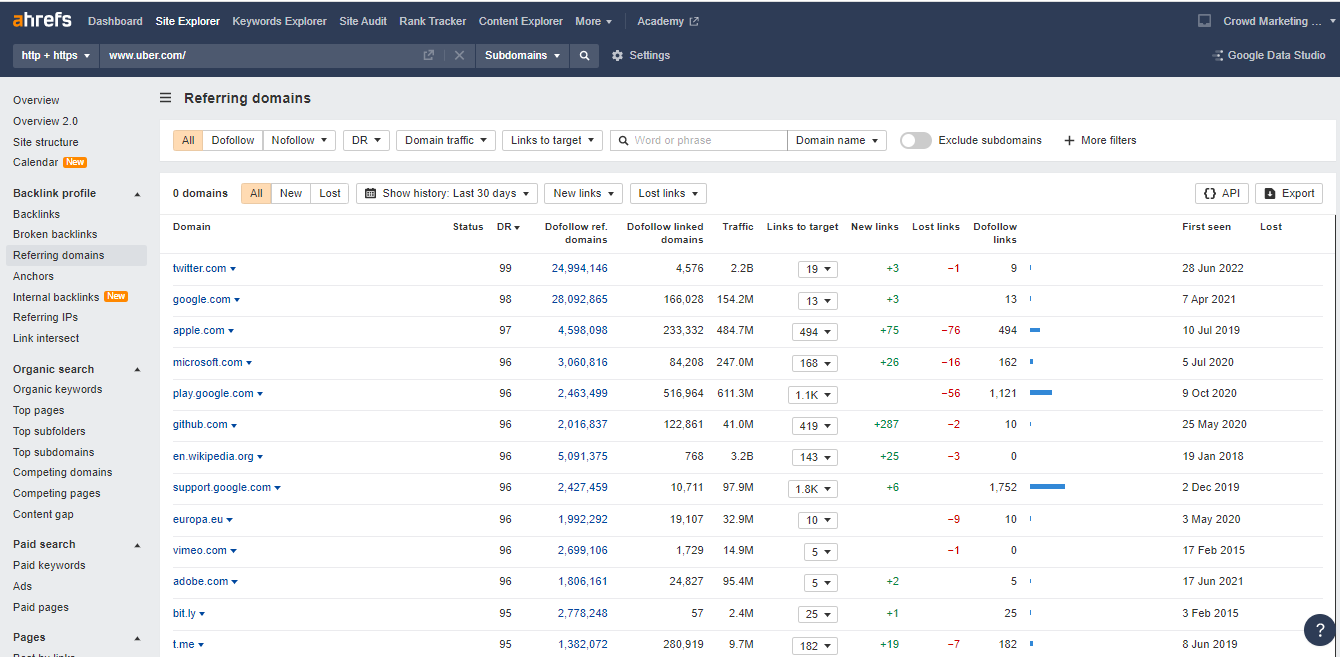Click the ahrefs logo

(41, 19)
